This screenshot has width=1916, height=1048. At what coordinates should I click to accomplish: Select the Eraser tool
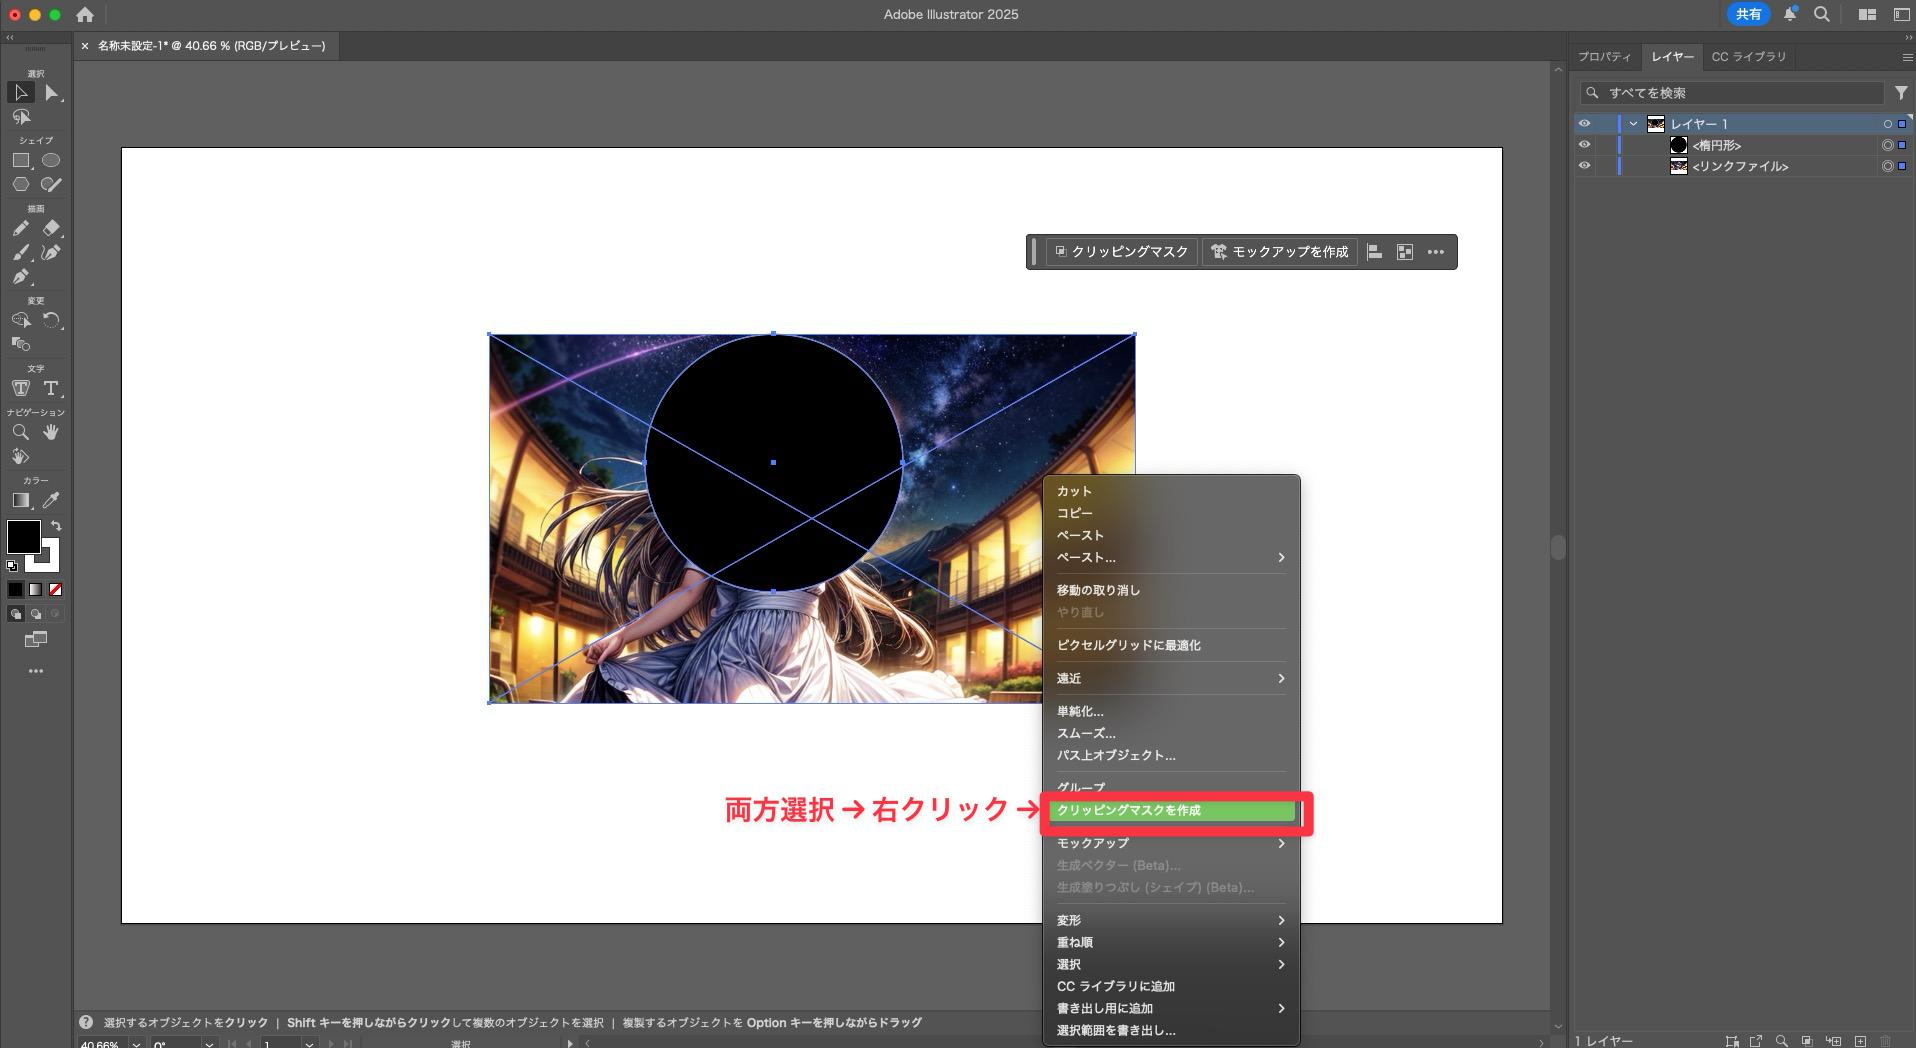point(51,228)
